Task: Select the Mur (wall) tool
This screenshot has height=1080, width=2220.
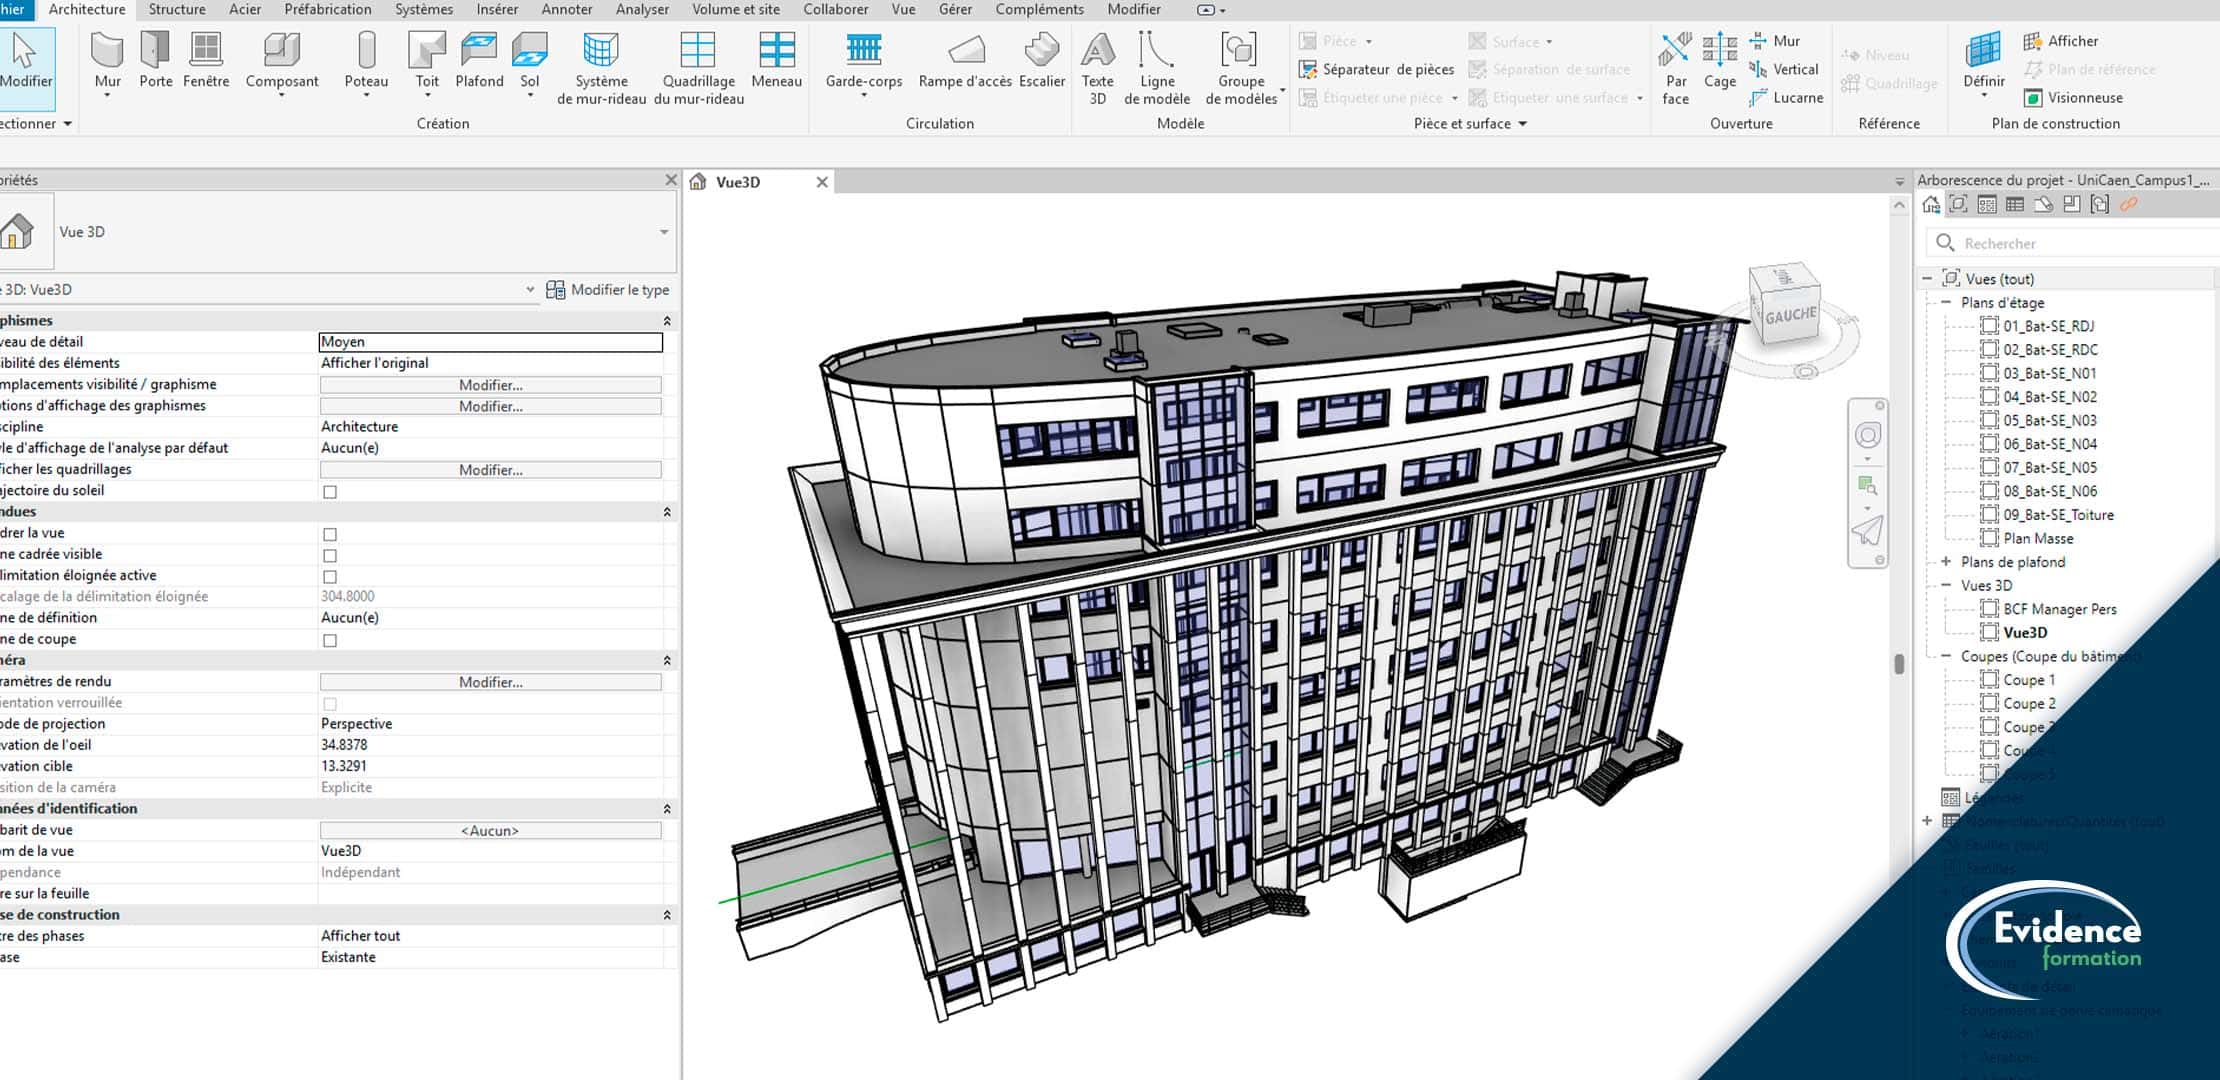Action: (107, 60)
